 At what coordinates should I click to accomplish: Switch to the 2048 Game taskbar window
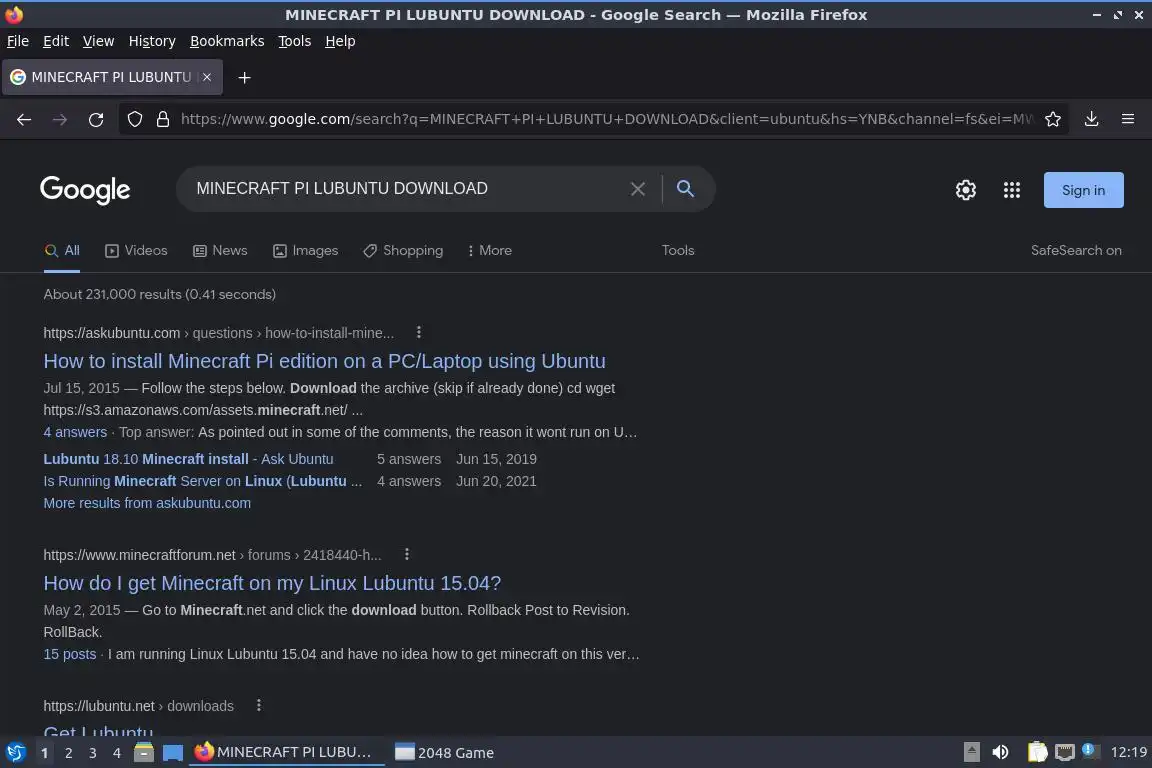[x=444, y=753]
